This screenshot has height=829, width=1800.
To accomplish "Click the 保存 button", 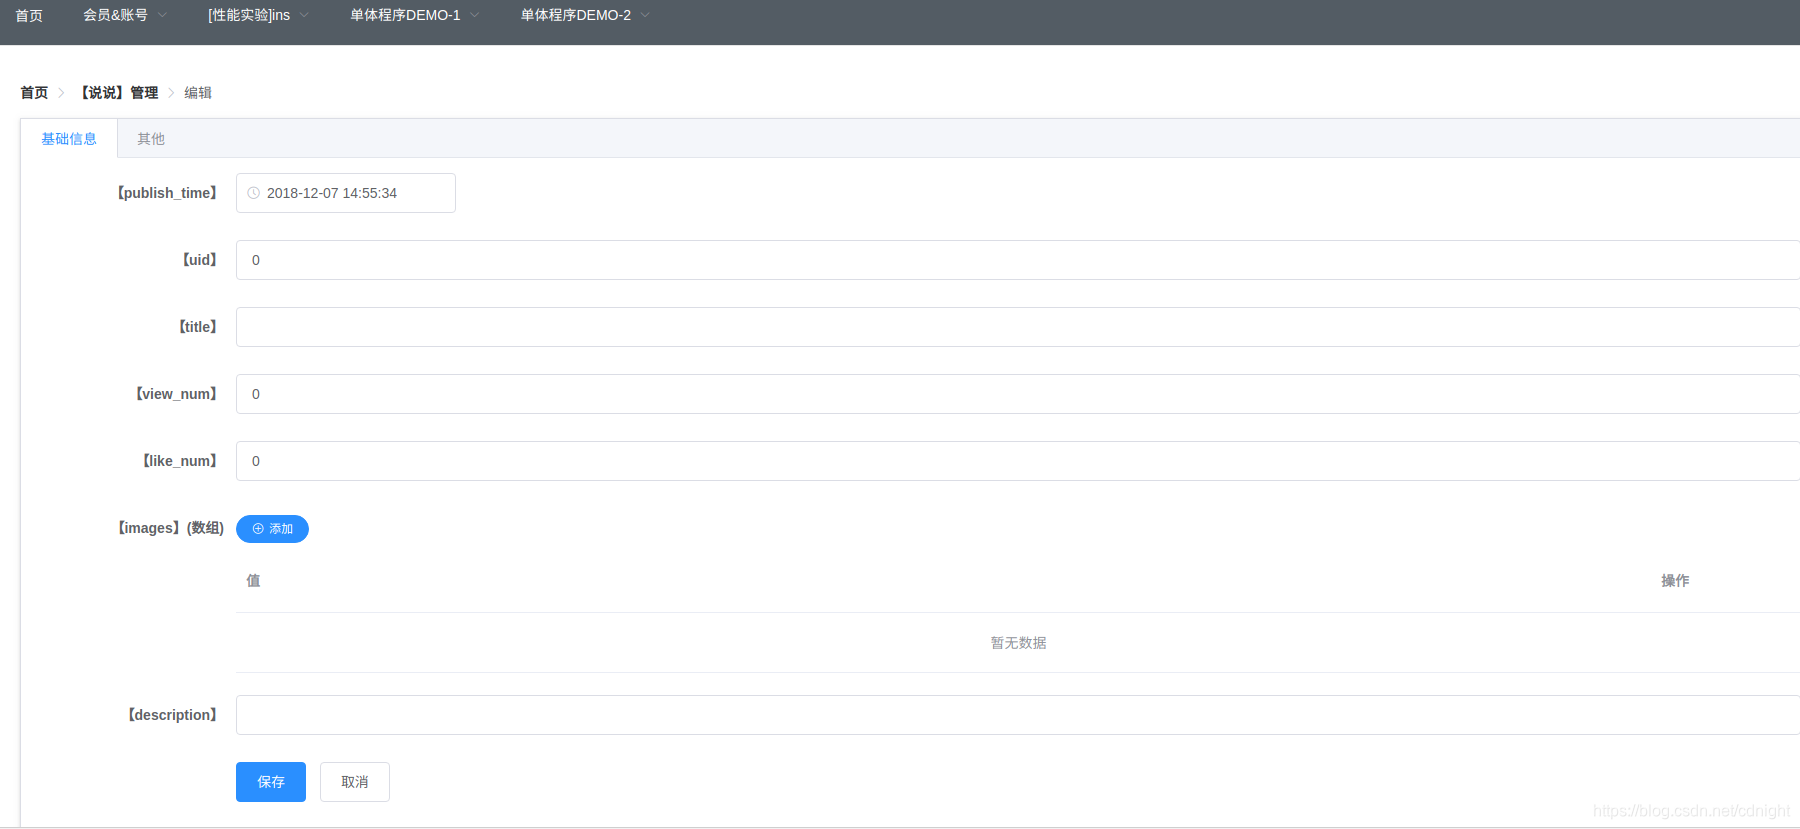I will click(271, 782).
